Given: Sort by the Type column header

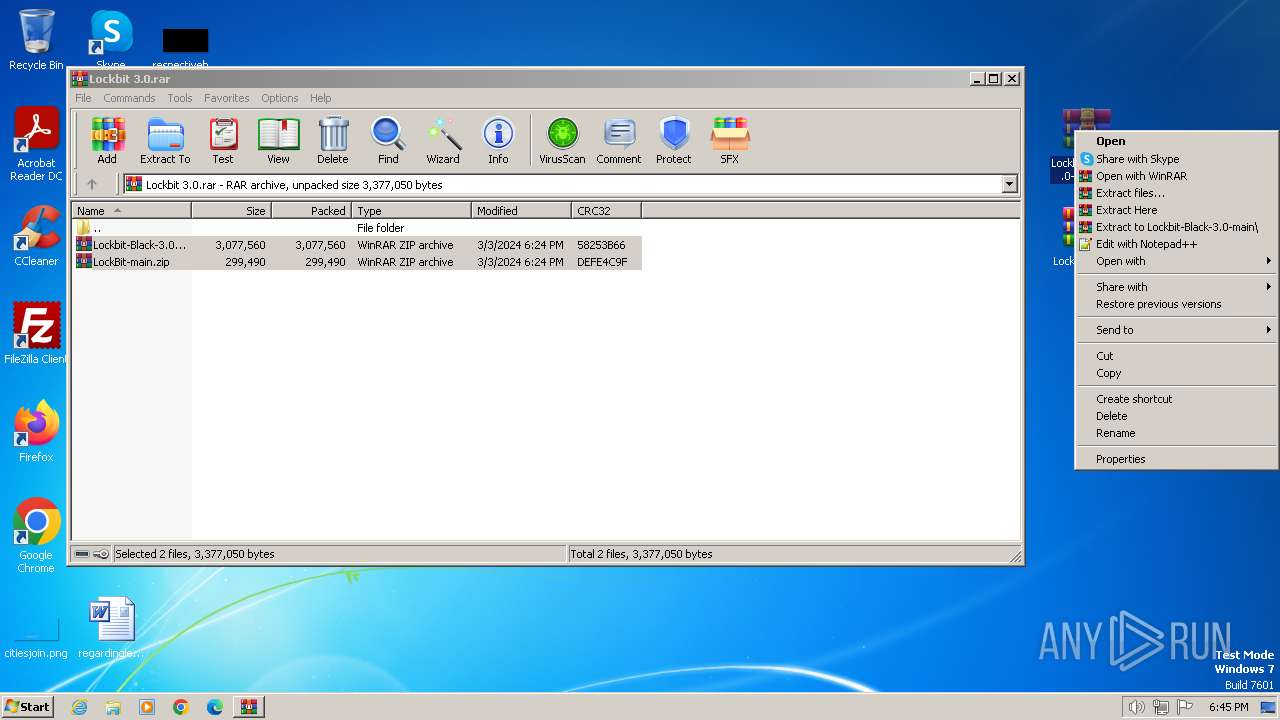Looking at the screenshot, I should [x=412, y=210].
